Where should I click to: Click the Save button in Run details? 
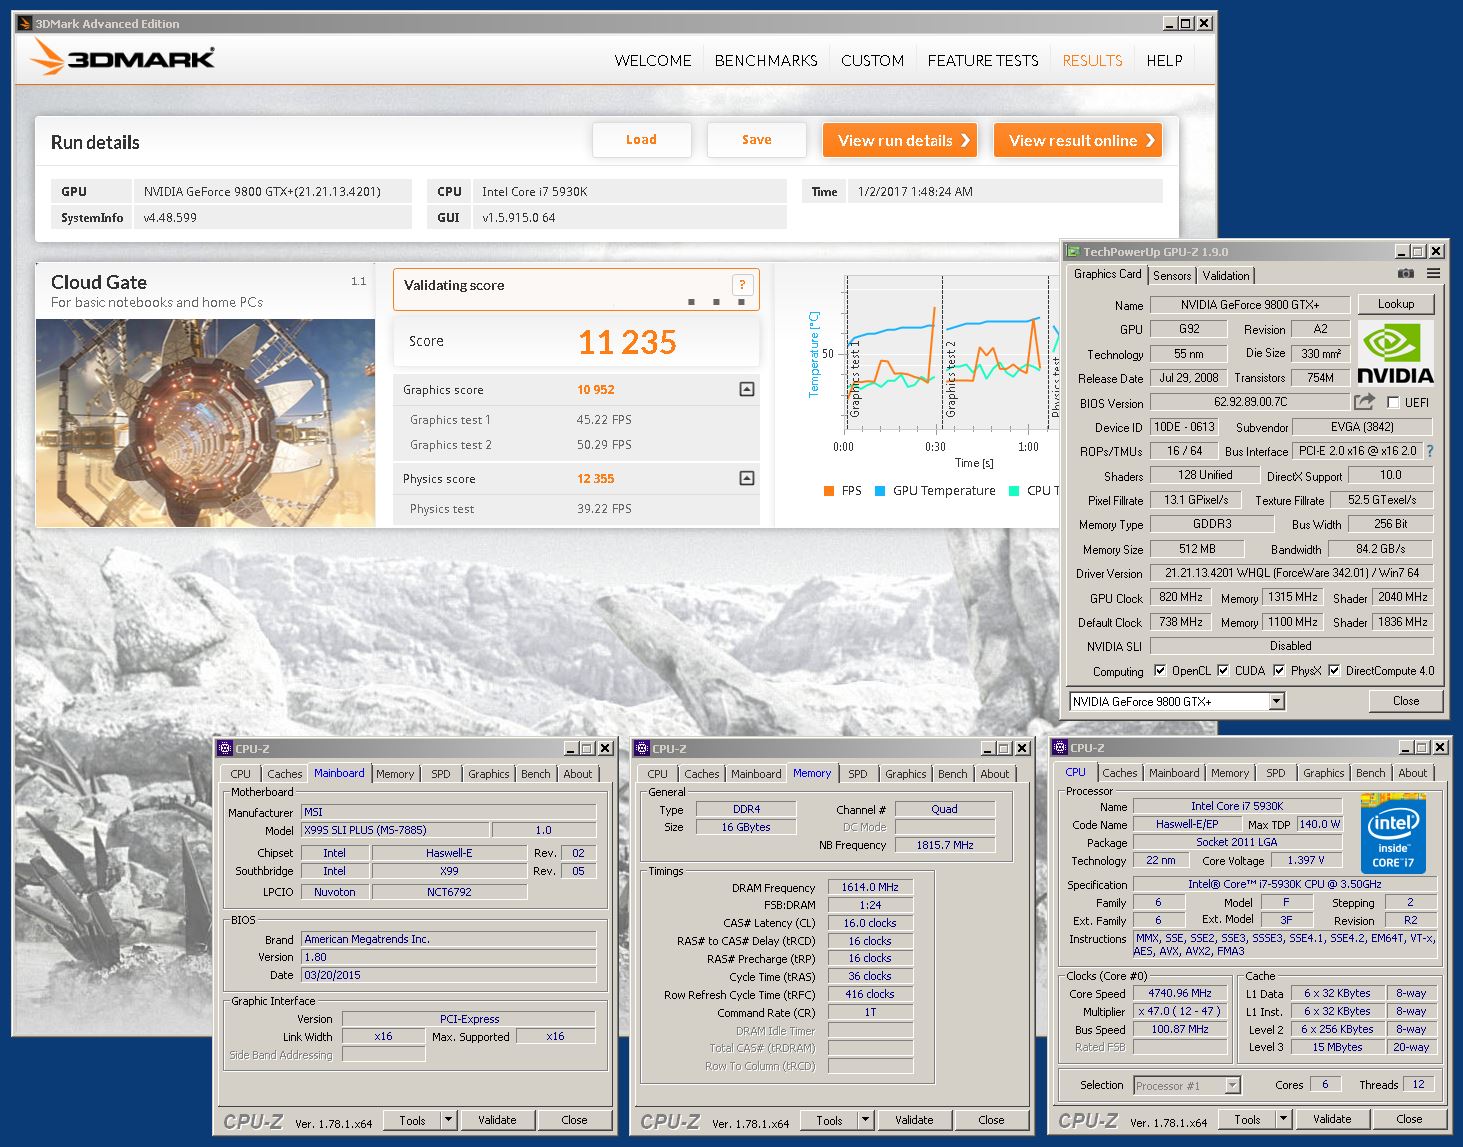(756, 140)
